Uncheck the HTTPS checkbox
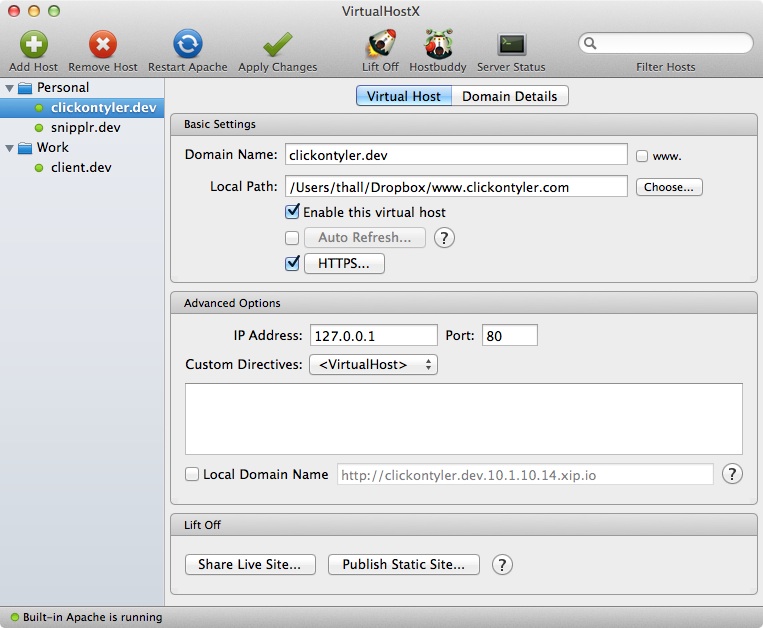The width and height of the screenshot is (763, 628). [x=292, y=263]
